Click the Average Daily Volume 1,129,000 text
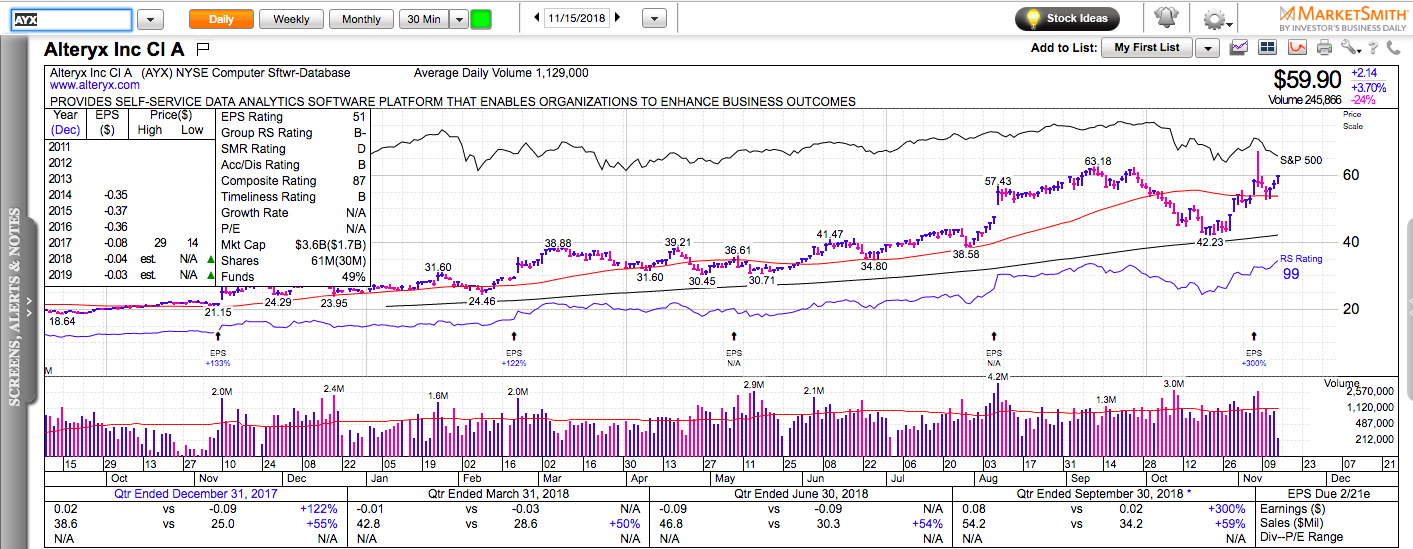Image resolution: width=1413 pixels, height=549 pixels. (x=501, y=73)
